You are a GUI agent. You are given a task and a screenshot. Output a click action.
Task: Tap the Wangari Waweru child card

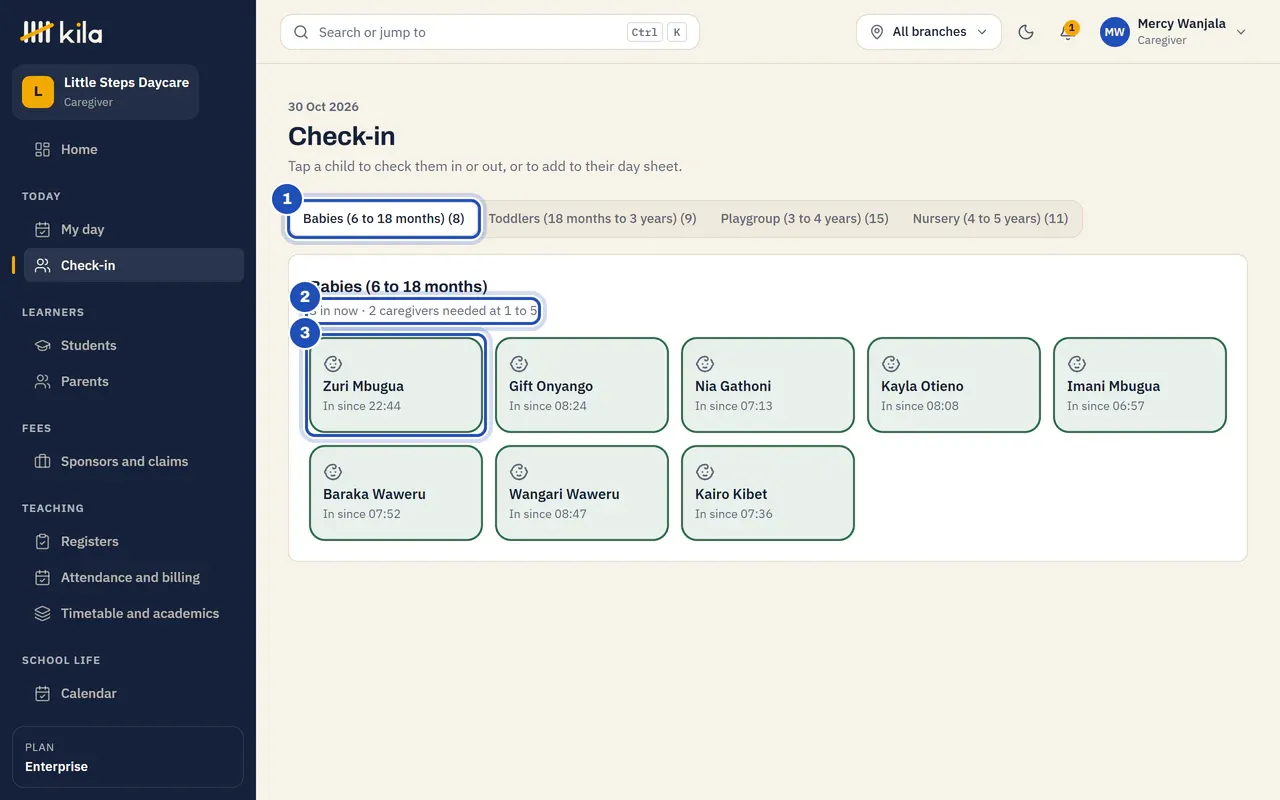(582, 493)
